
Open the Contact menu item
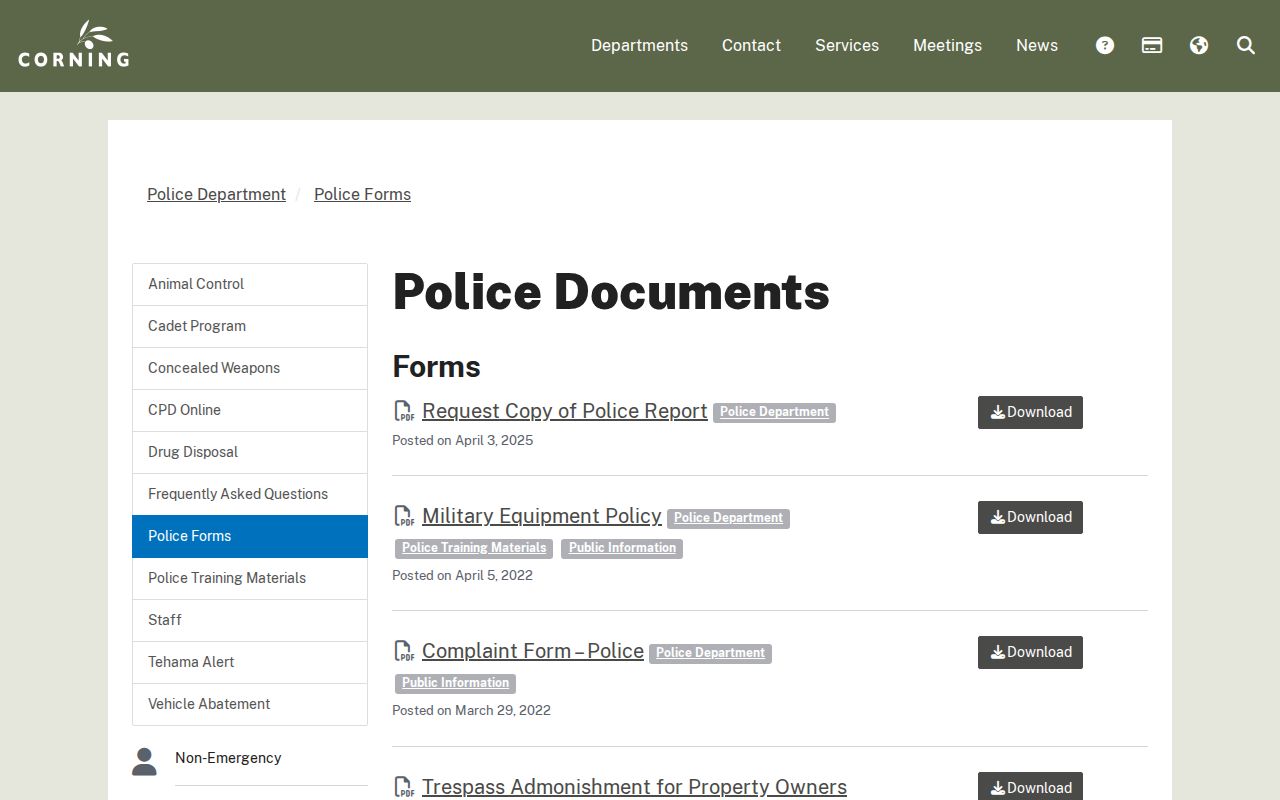[751, 45]
